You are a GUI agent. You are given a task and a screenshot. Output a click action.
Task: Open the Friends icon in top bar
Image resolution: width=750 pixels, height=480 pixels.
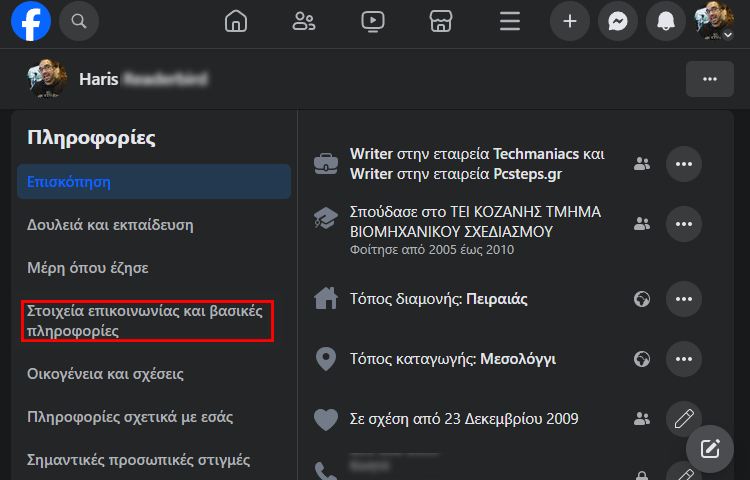(304, 21)
